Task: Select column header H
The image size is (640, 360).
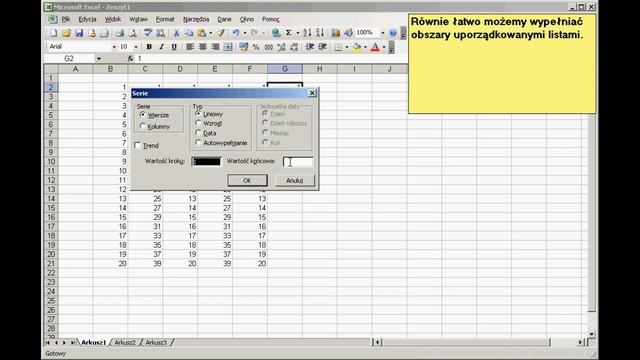Action: [x=320, y=69]
